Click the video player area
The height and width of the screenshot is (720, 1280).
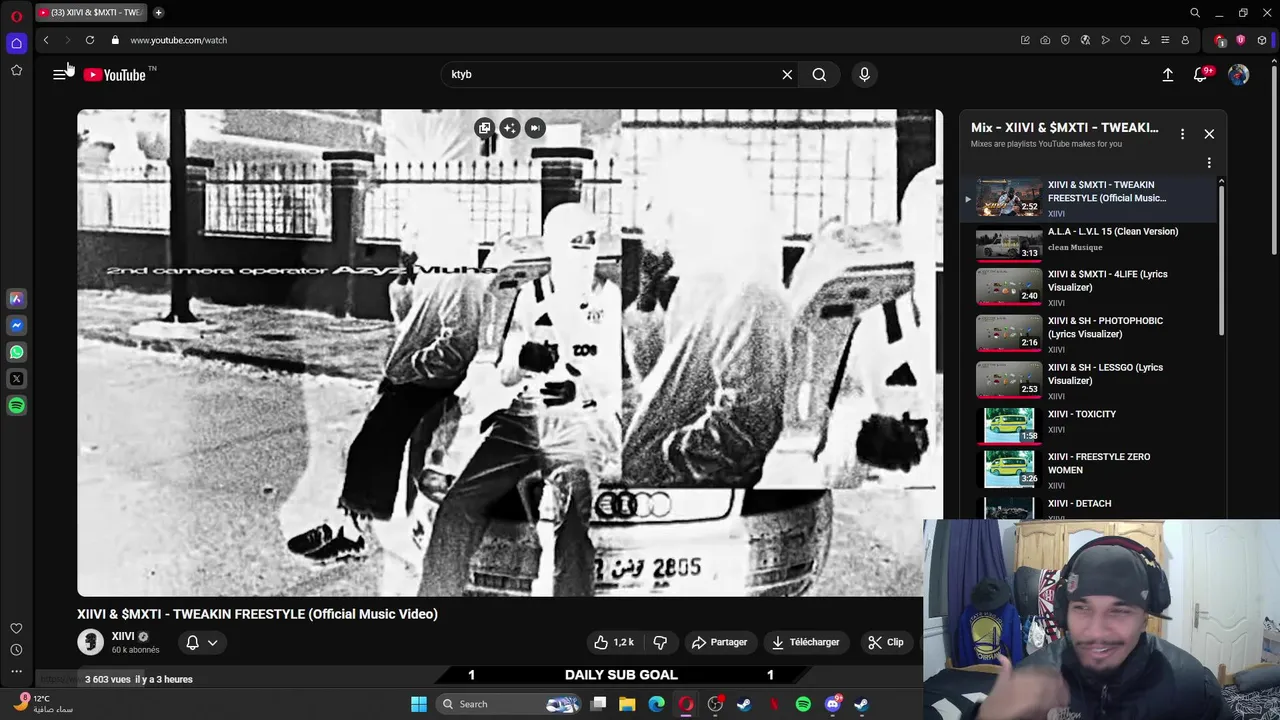coord(510,353)
